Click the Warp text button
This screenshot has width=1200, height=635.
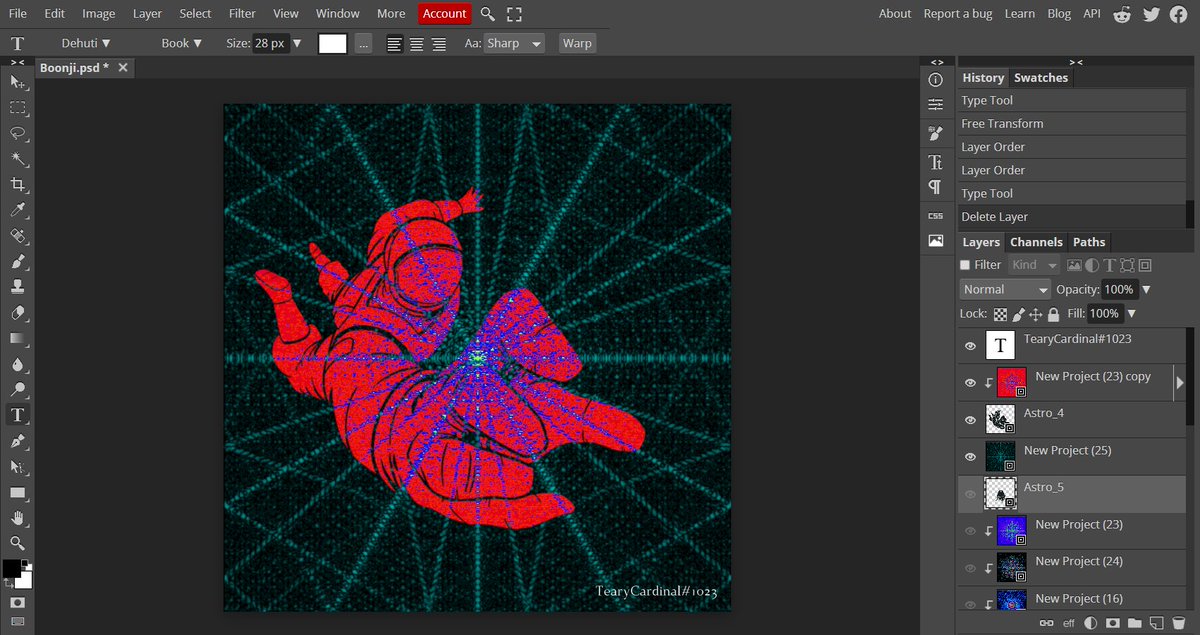[x=577, y=43]
